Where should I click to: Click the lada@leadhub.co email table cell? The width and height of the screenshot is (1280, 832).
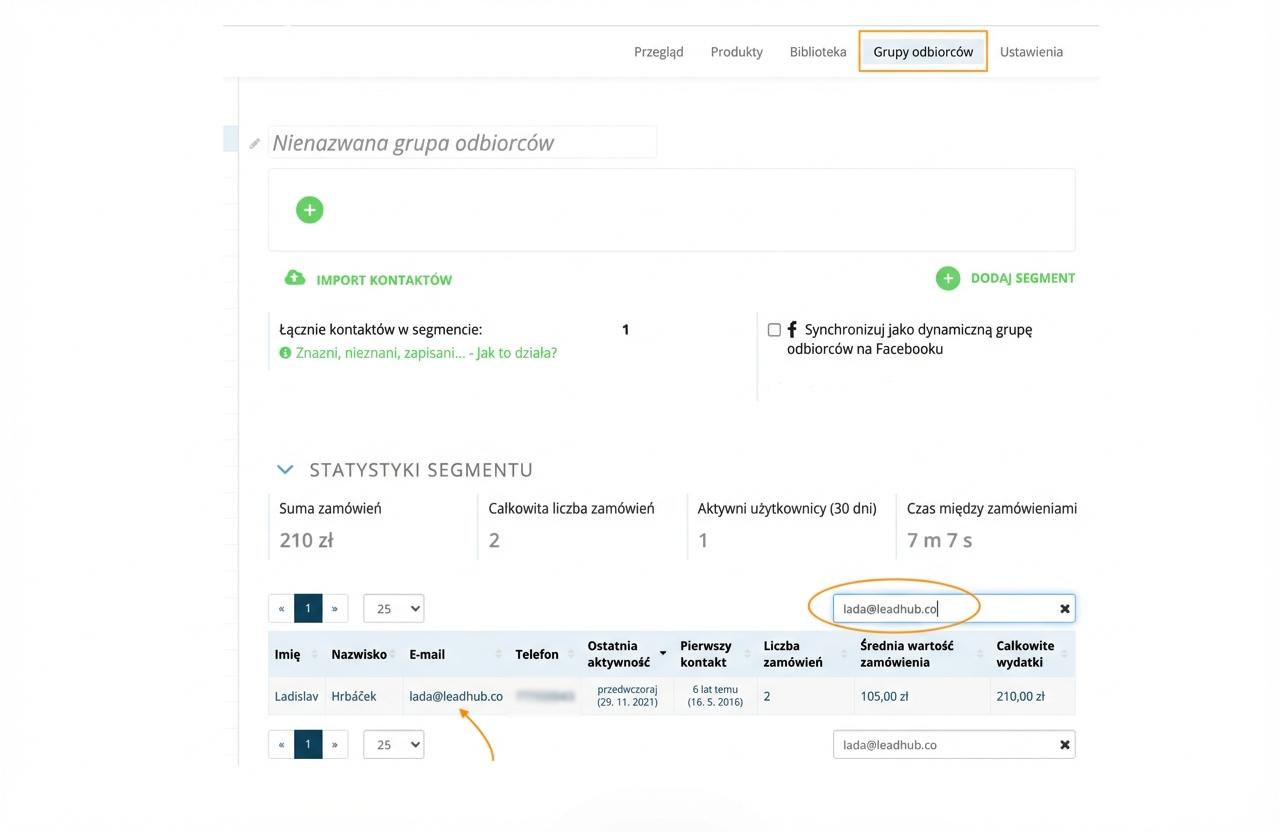coord(456,696)
